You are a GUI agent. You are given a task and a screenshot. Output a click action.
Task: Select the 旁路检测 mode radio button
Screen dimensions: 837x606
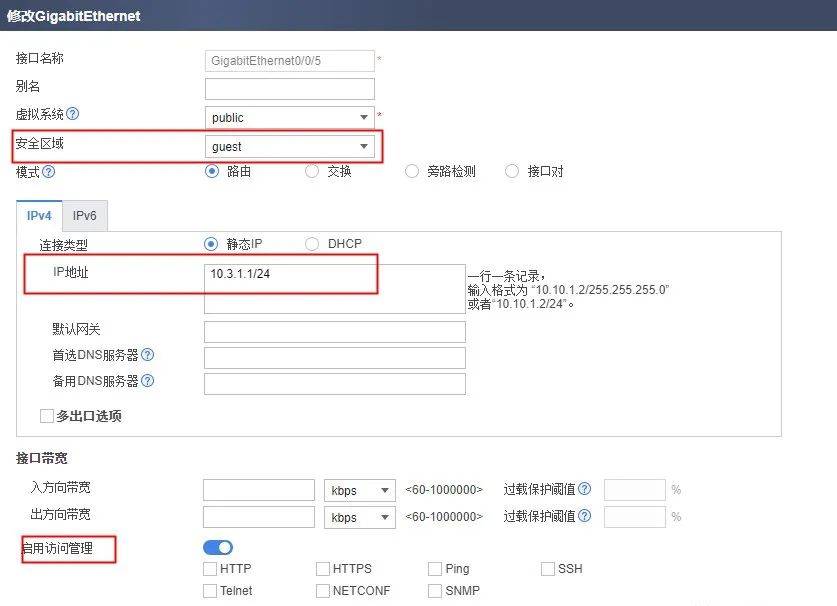click(412, 171)
